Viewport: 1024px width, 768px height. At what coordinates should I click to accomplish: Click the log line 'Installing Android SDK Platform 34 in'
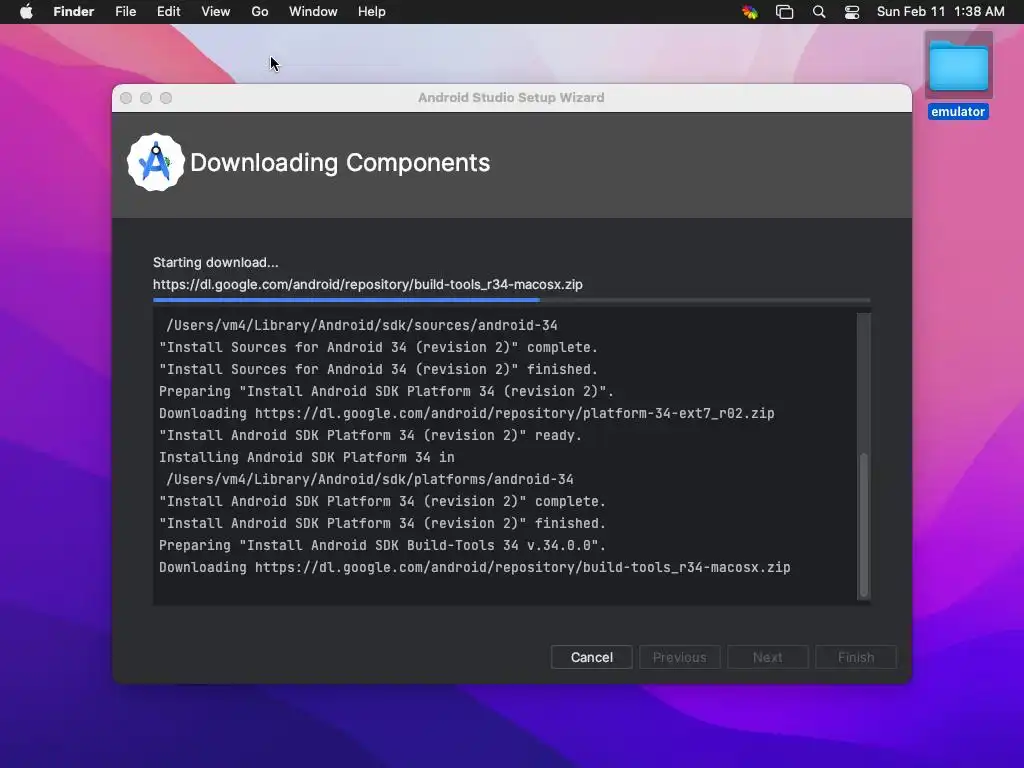tap(306, 457)
